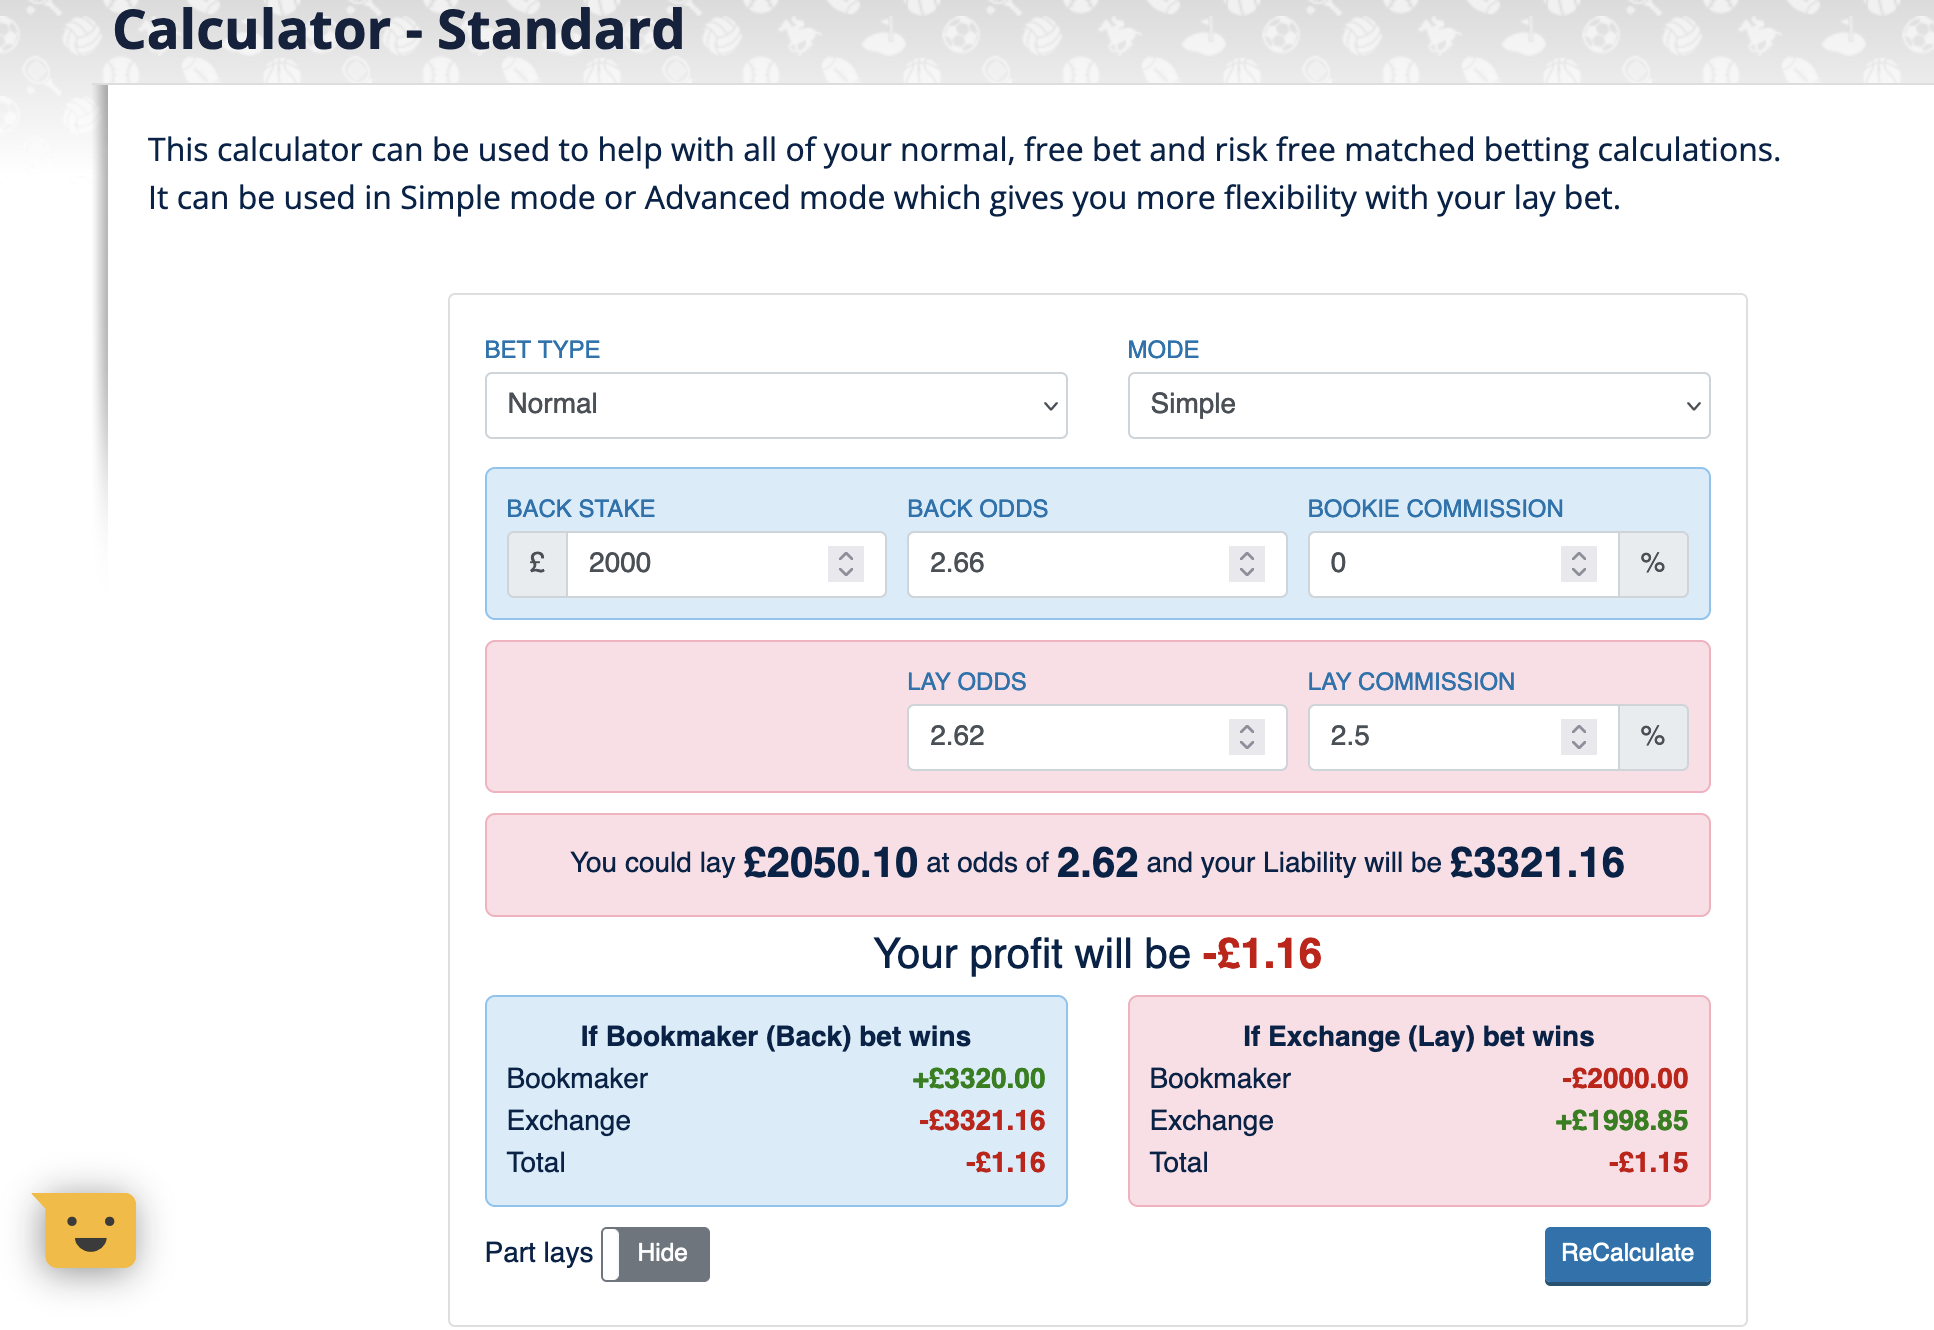The width and height of the screenshot is (1934, 1330).
Task: Click the pound currency symbol addon
Action: [x=537, y=564]
